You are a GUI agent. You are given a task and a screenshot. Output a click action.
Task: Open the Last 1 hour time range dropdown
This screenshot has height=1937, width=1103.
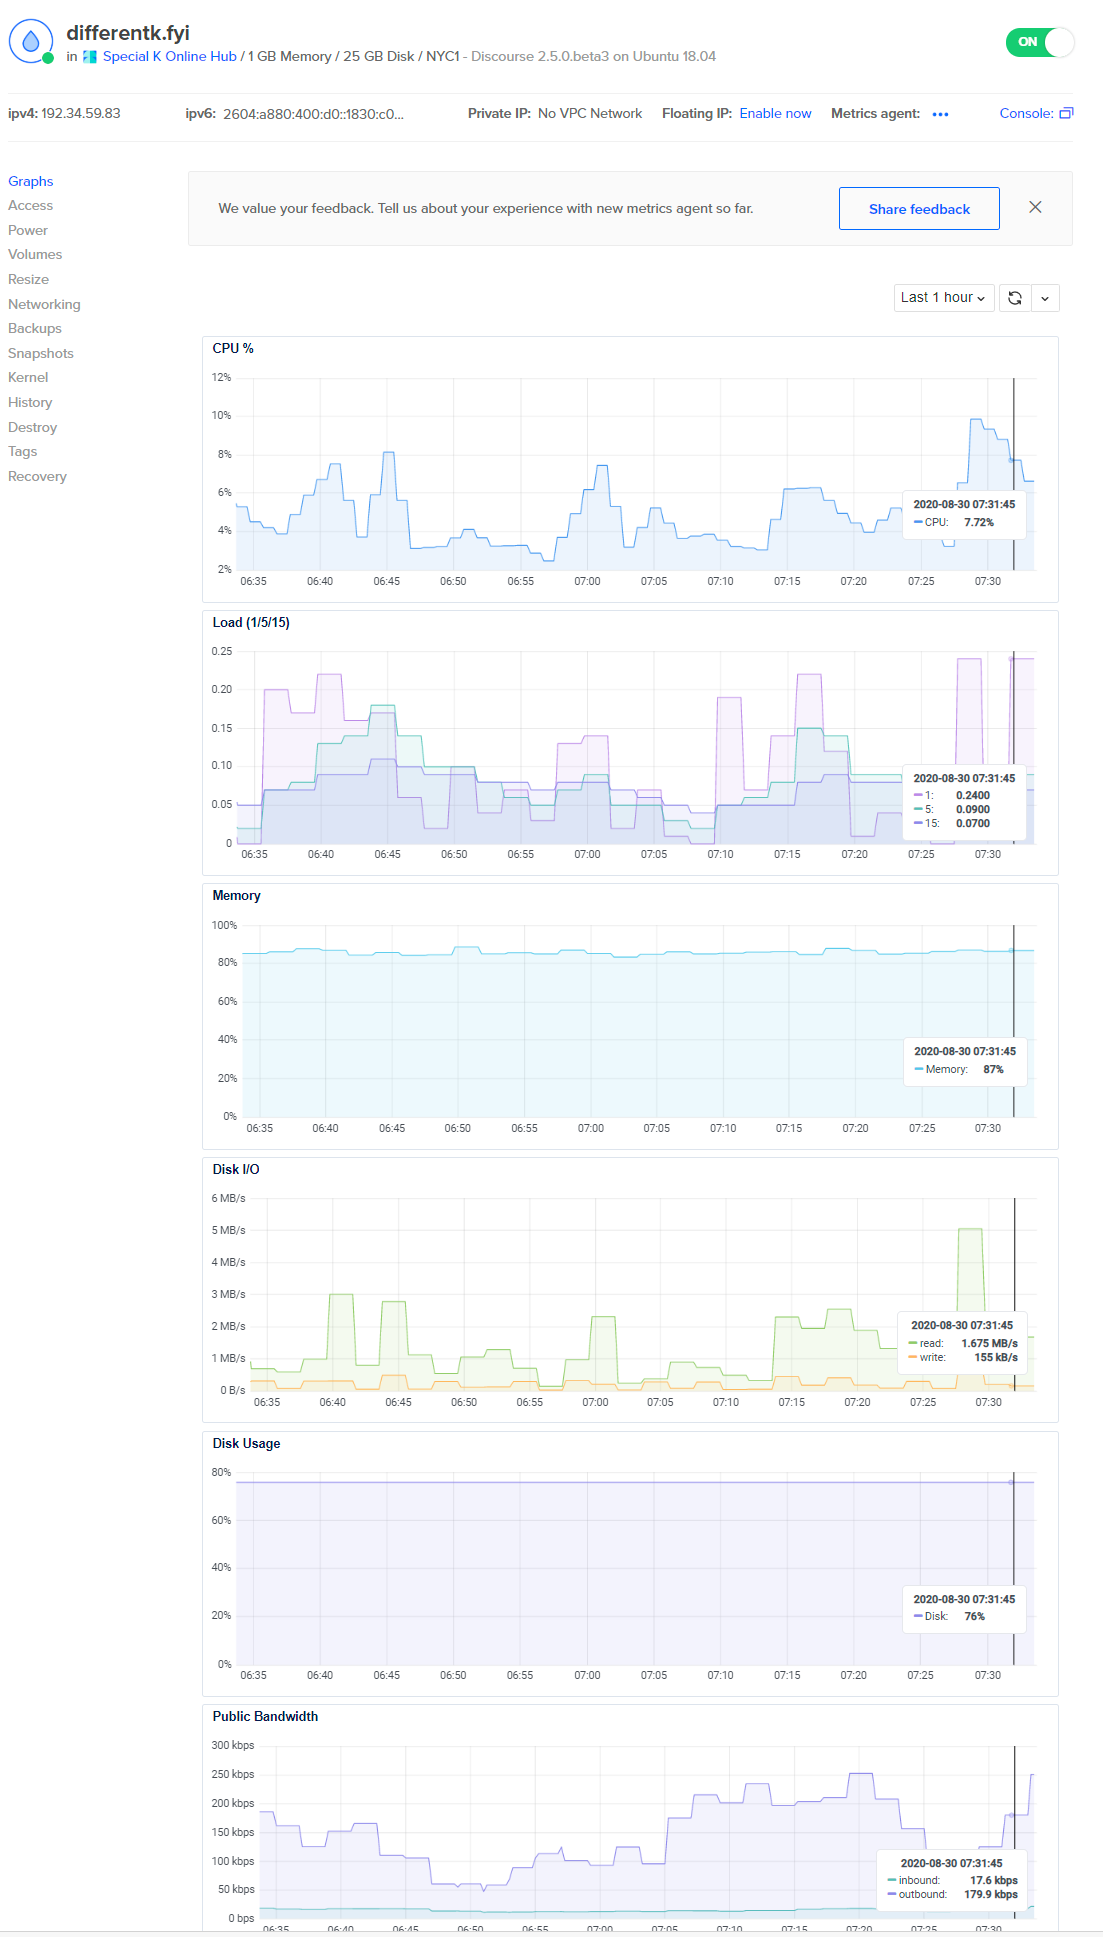point(944,298)
